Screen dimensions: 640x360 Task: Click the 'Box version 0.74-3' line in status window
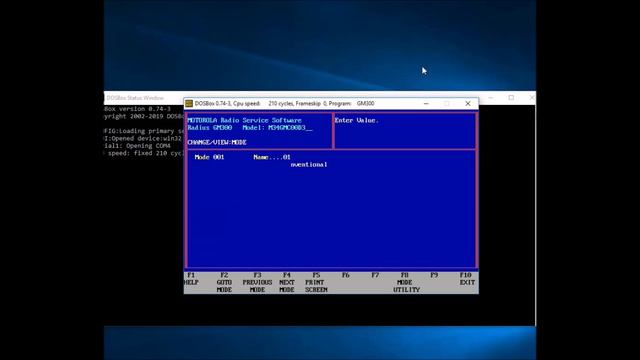pos(137,109)
